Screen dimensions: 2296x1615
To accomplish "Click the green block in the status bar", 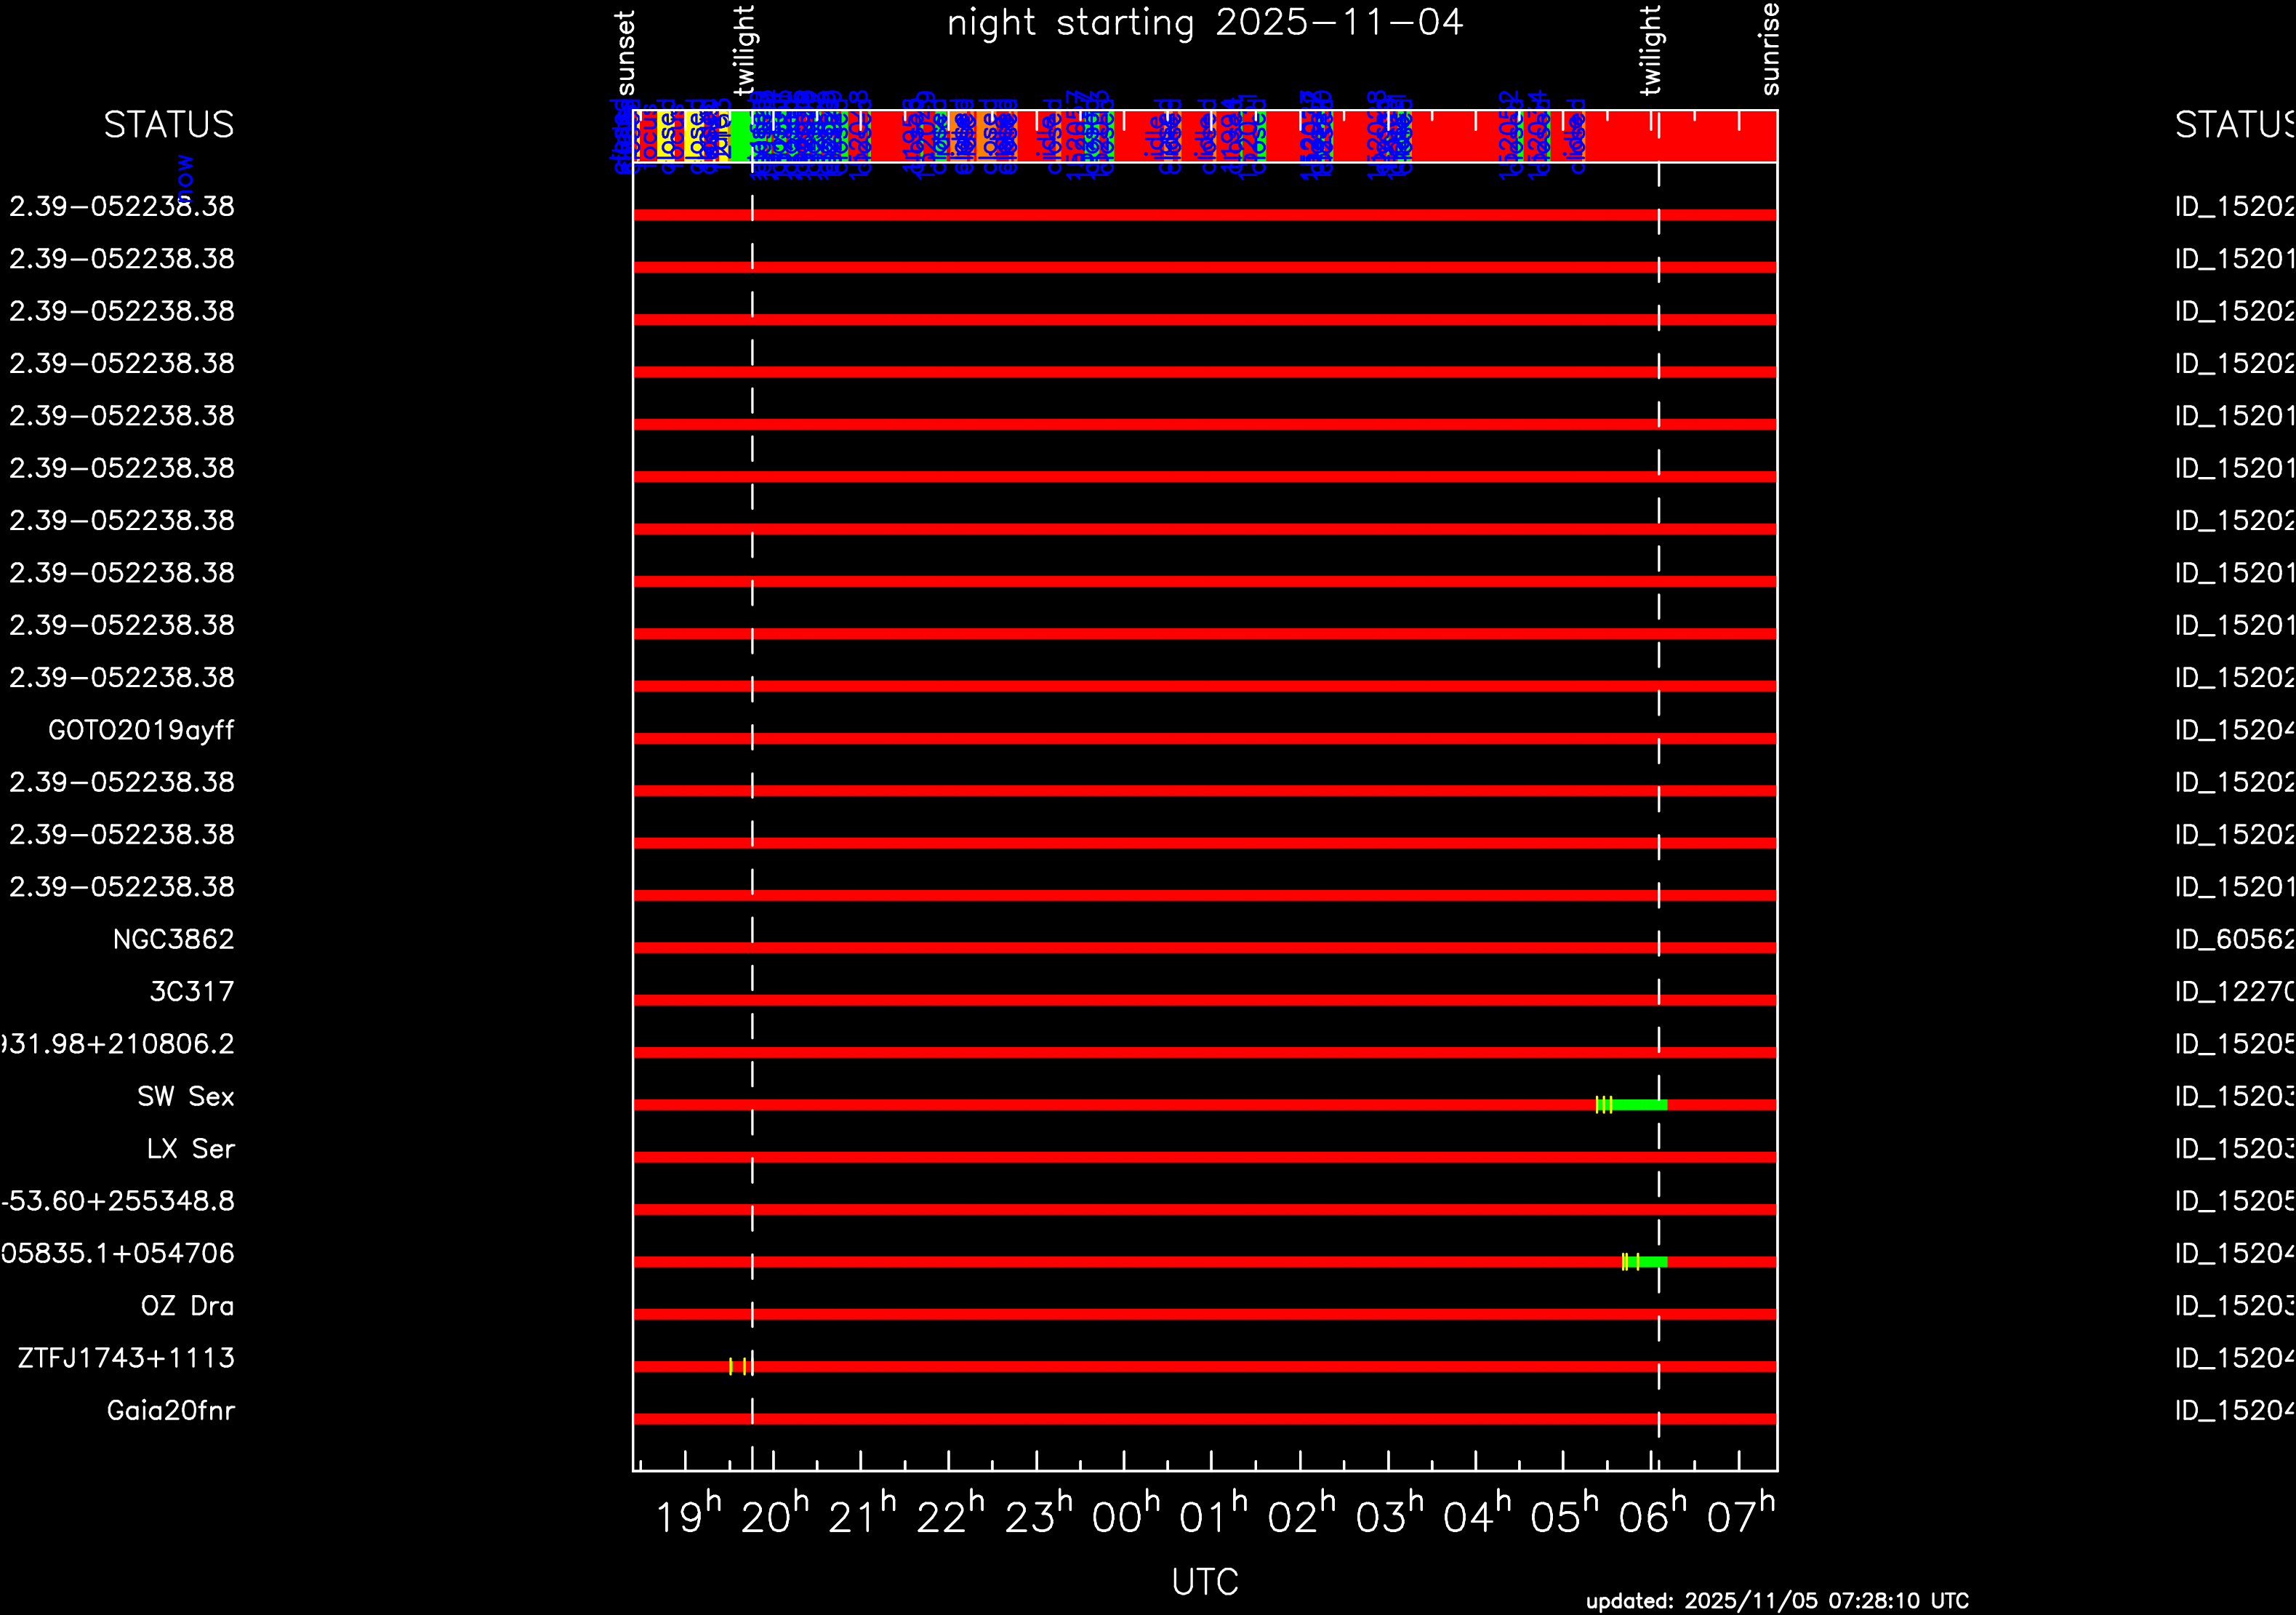I will pyautogui.click(x=740, y=136).
